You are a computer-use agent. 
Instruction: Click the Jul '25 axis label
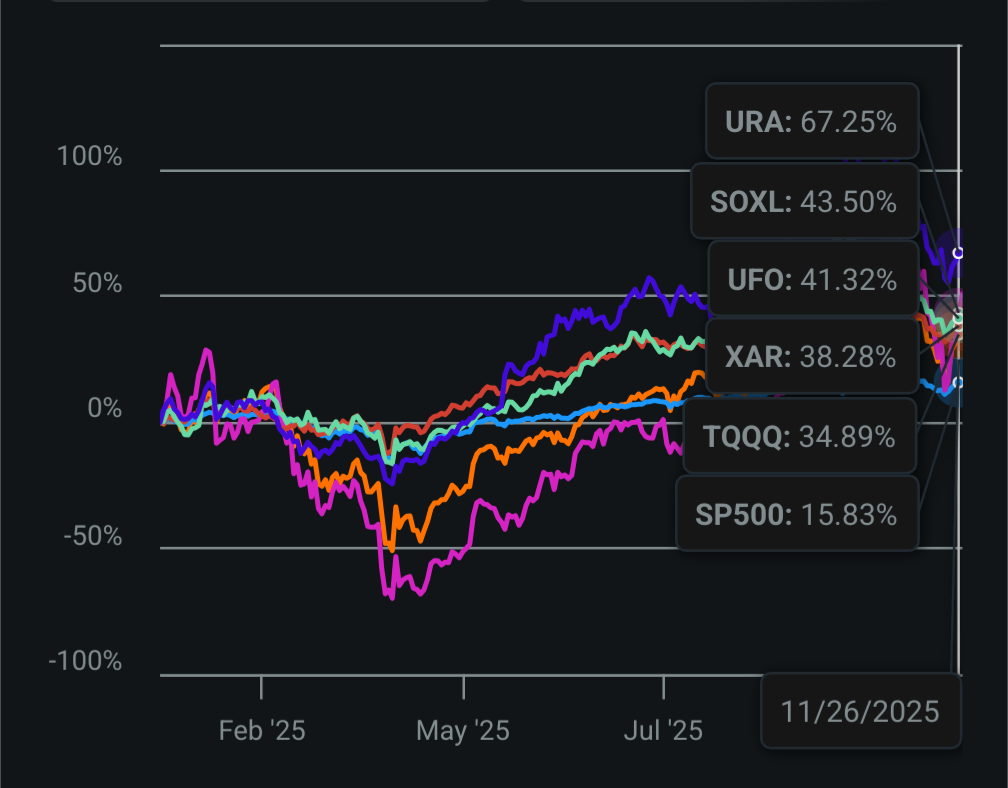(663, 731)
